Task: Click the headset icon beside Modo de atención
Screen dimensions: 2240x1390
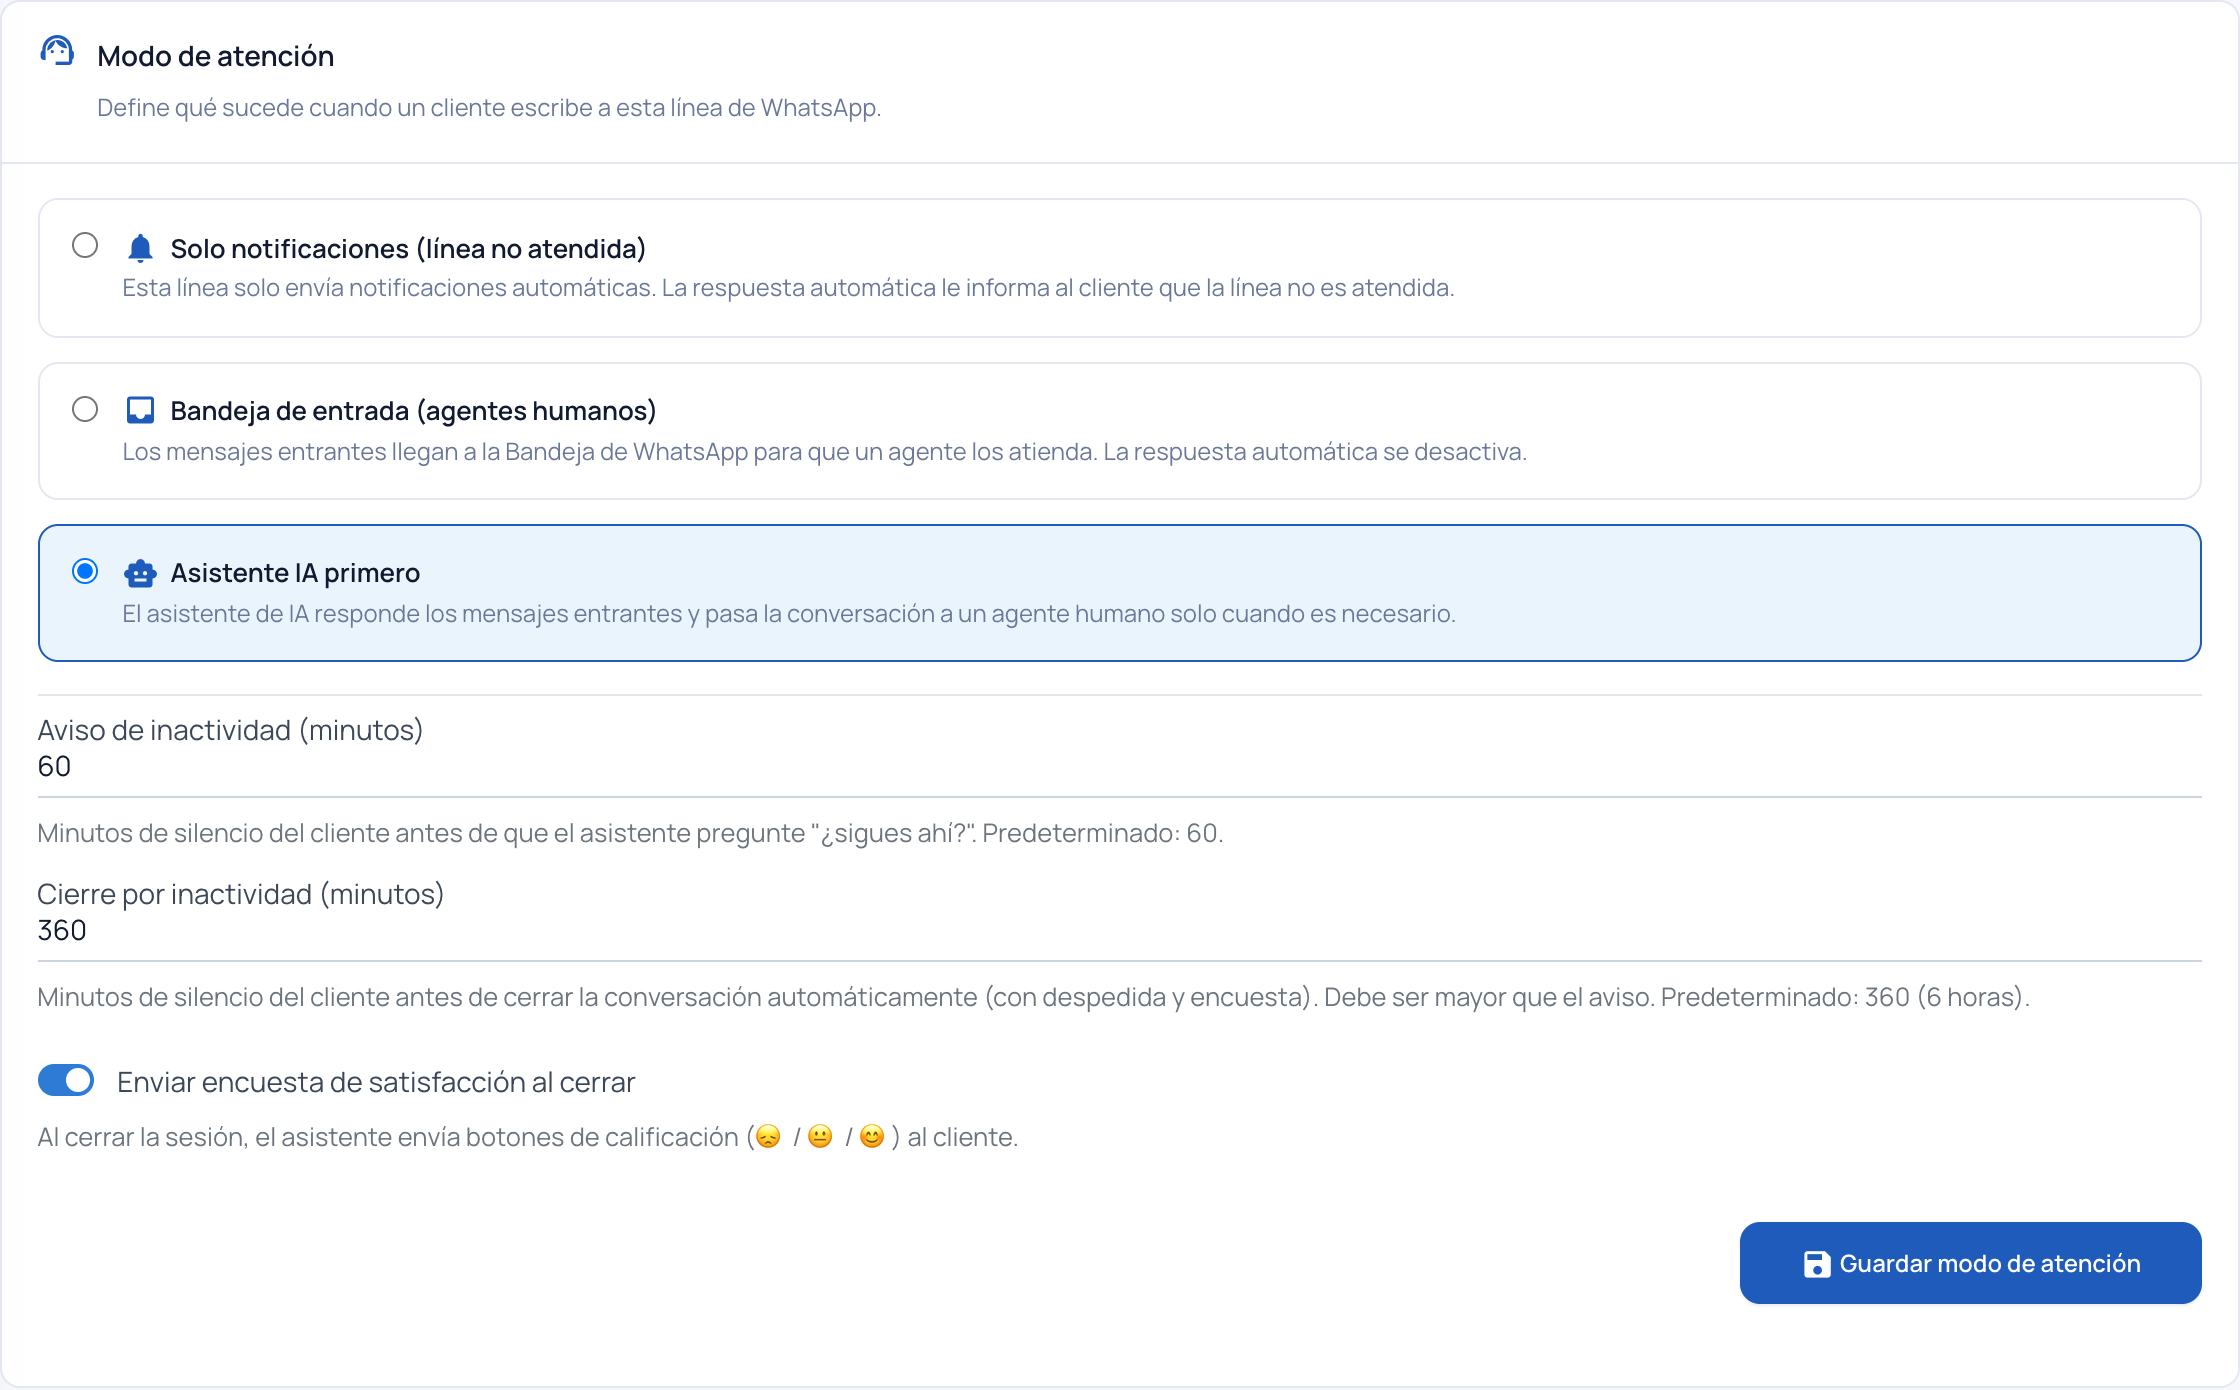Action: [57, 51]
